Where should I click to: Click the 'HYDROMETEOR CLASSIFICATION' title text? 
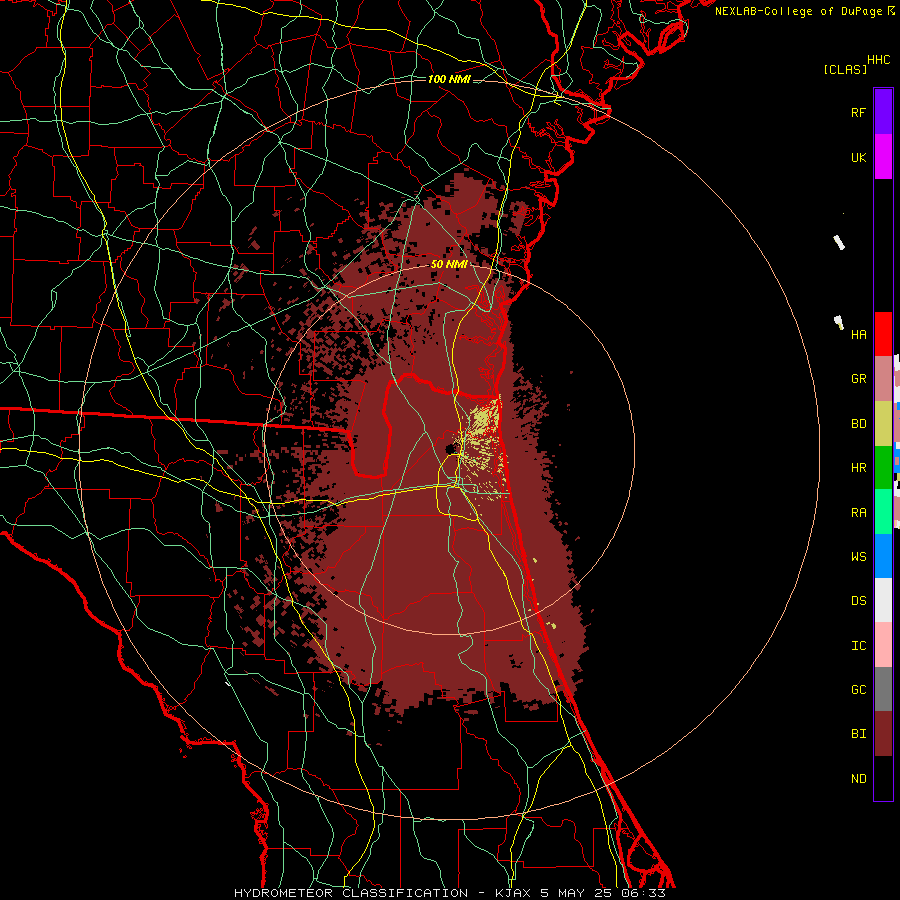pyautogui.click(x=351, y=893)
